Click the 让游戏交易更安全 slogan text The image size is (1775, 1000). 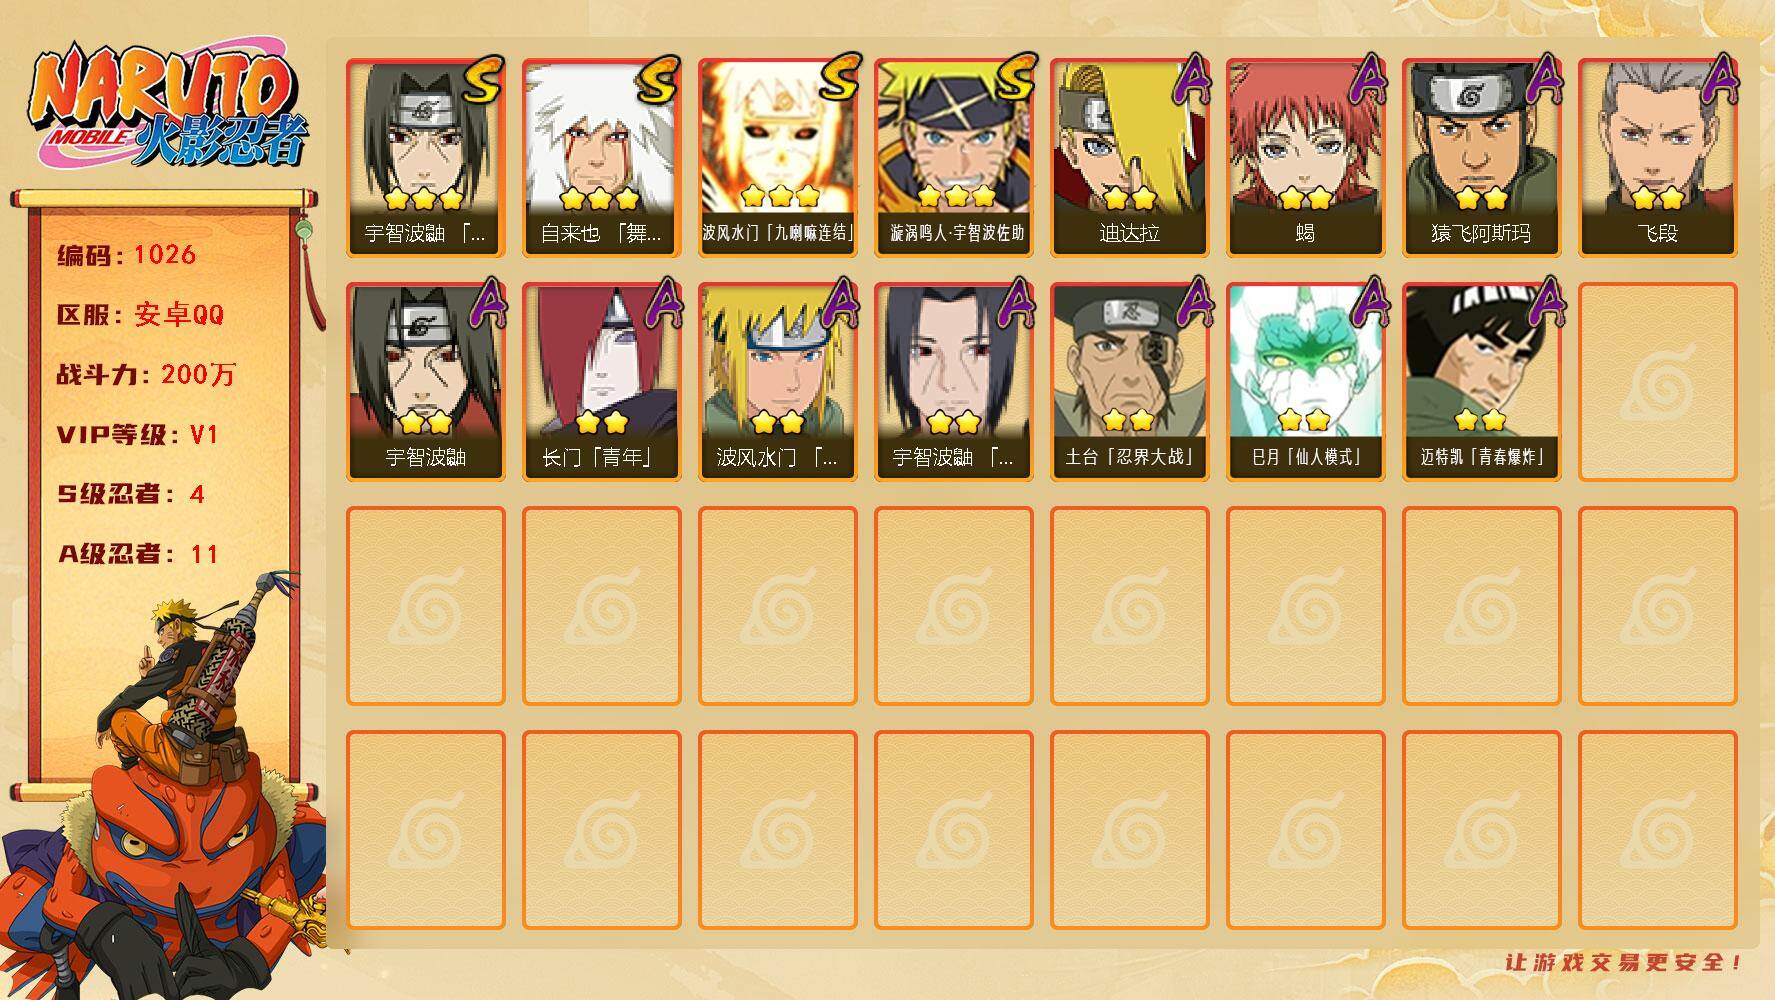coord(1624,962)
